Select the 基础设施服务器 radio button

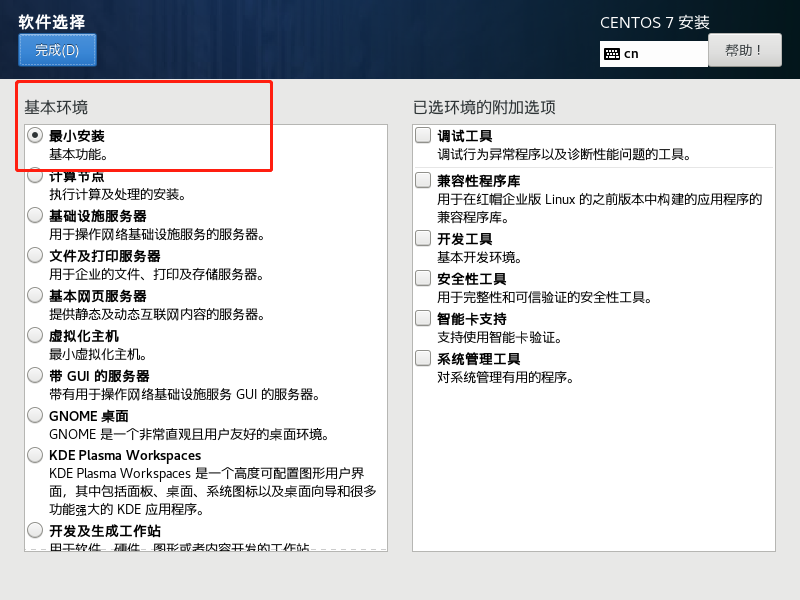point(35,215)
